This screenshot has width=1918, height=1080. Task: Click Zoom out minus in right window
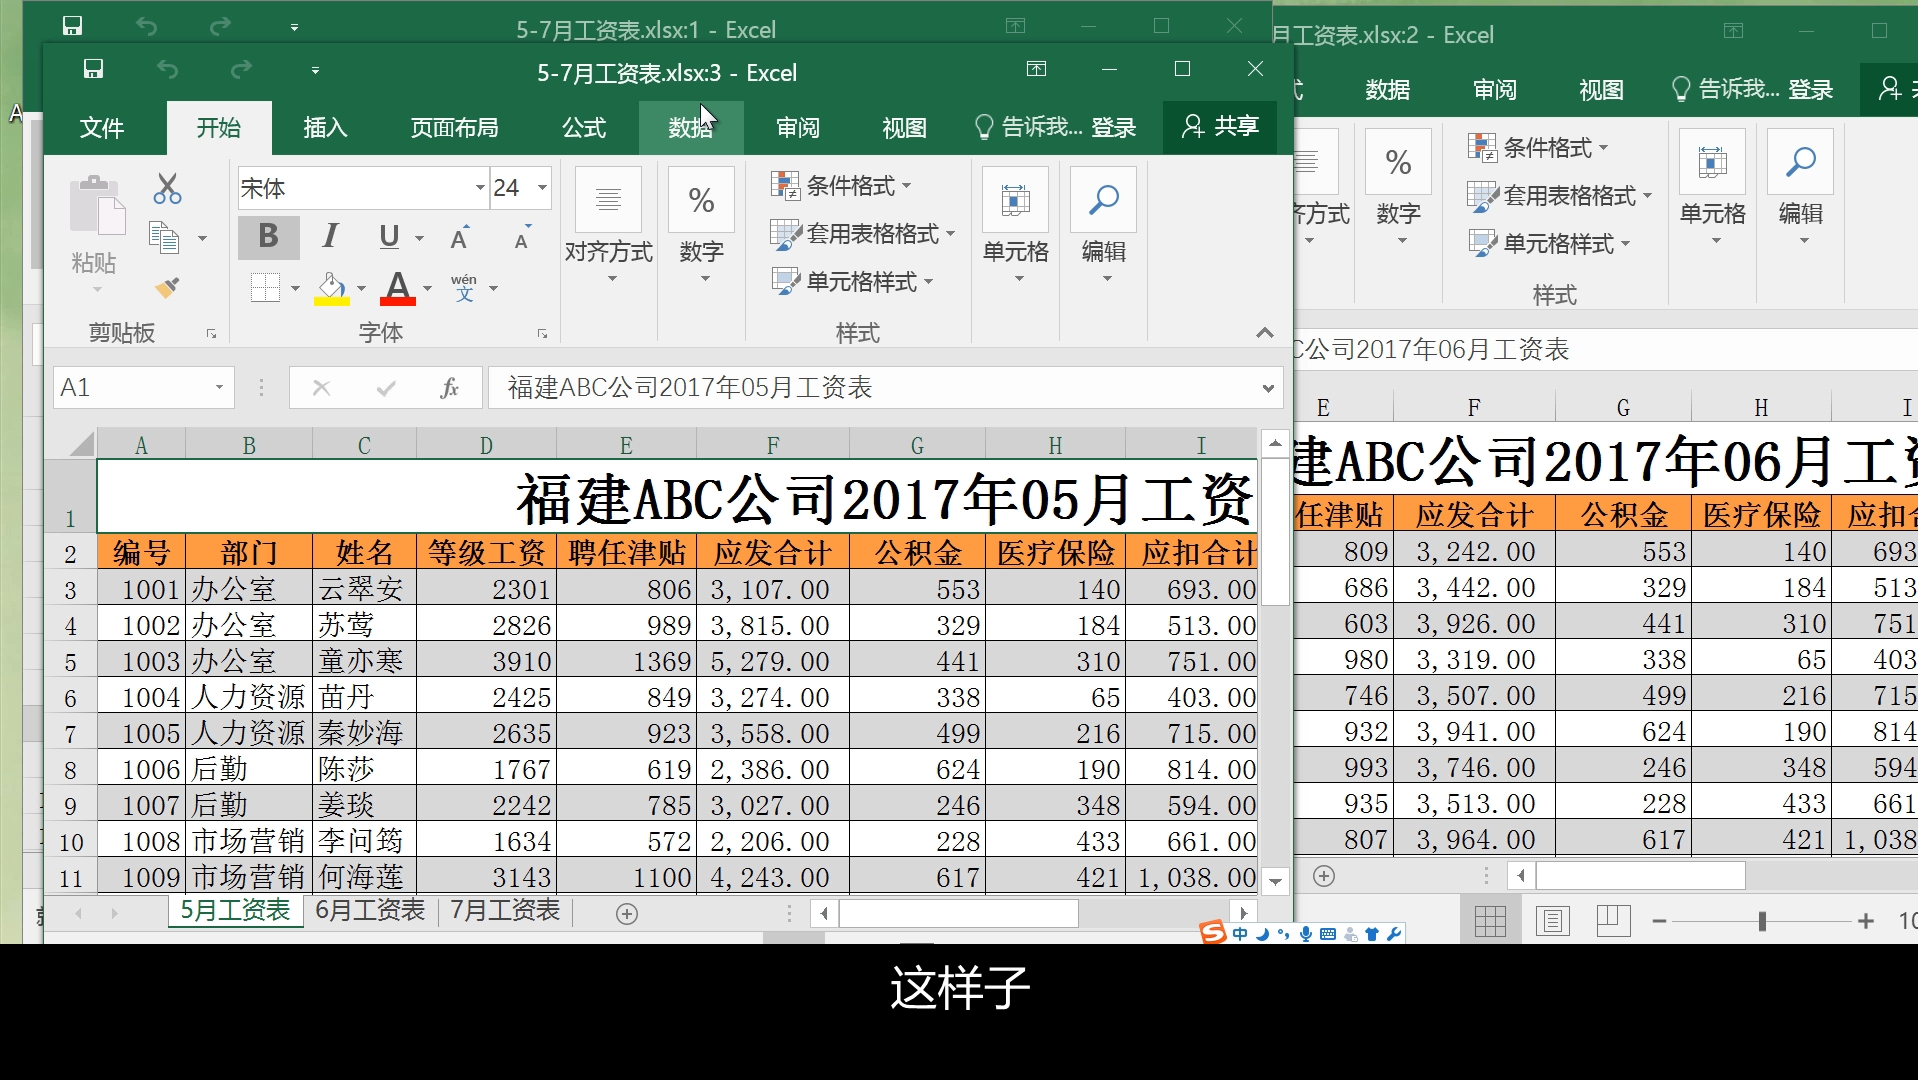pyautogui.click(x=1659, y=921)
